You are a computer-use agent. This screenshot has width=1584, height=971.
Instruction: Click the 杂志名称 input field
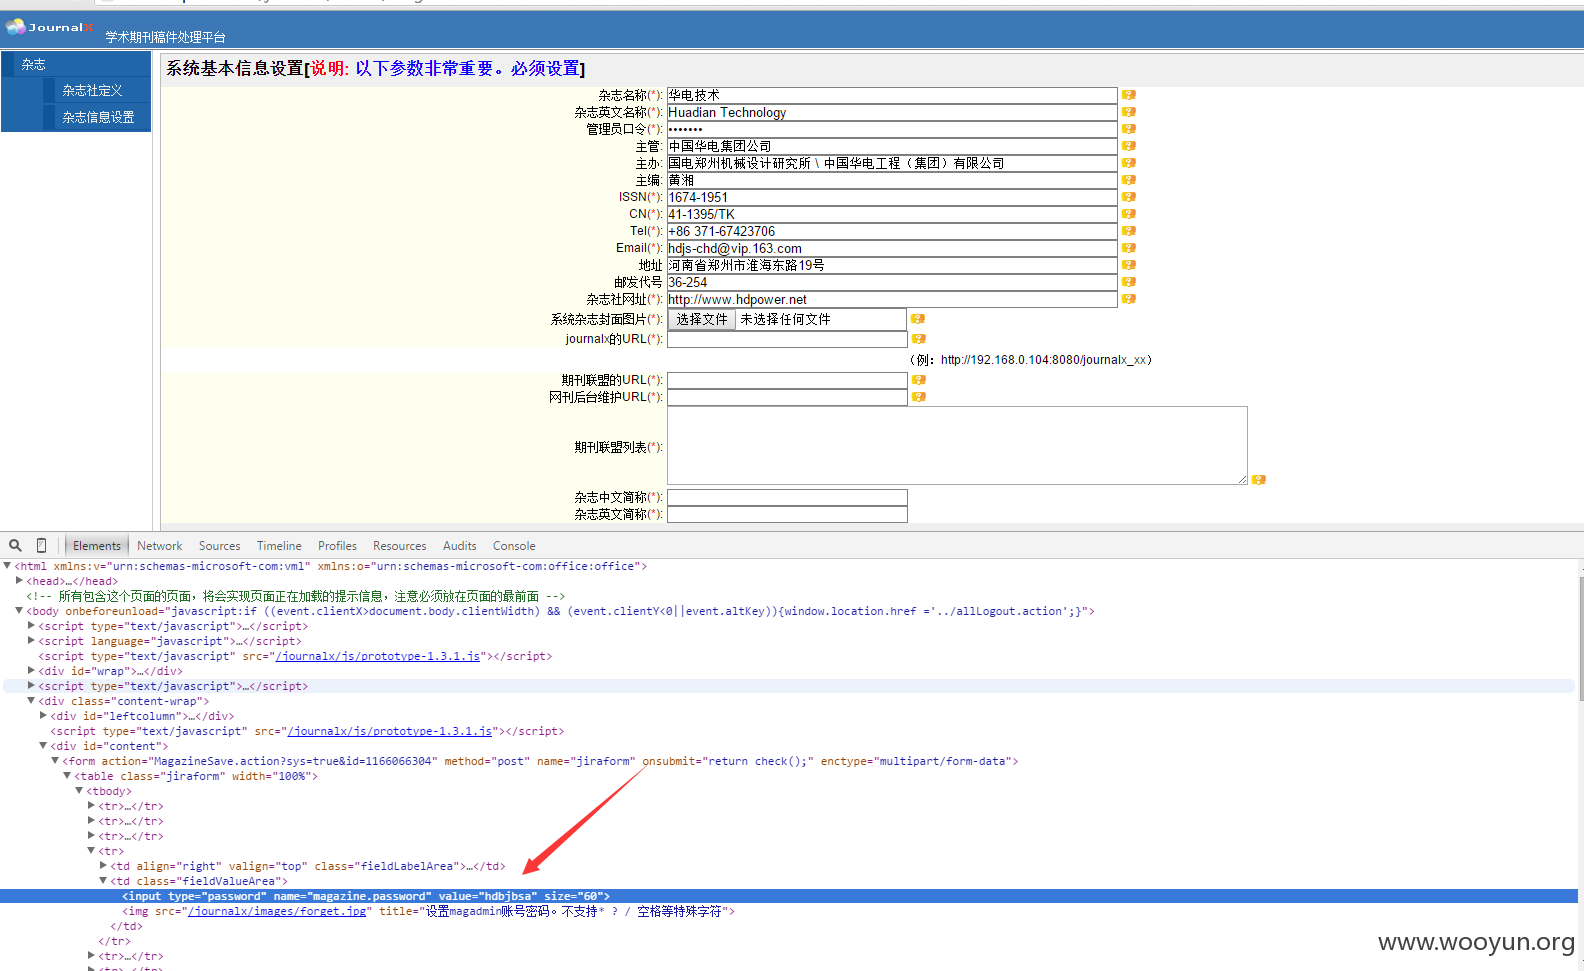point(892,95)
